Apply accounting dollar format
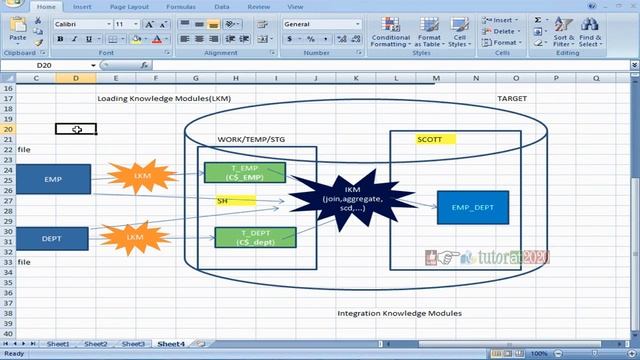This screenshot has width=640, height=360. pyautogui.click(x=289, y=39)
